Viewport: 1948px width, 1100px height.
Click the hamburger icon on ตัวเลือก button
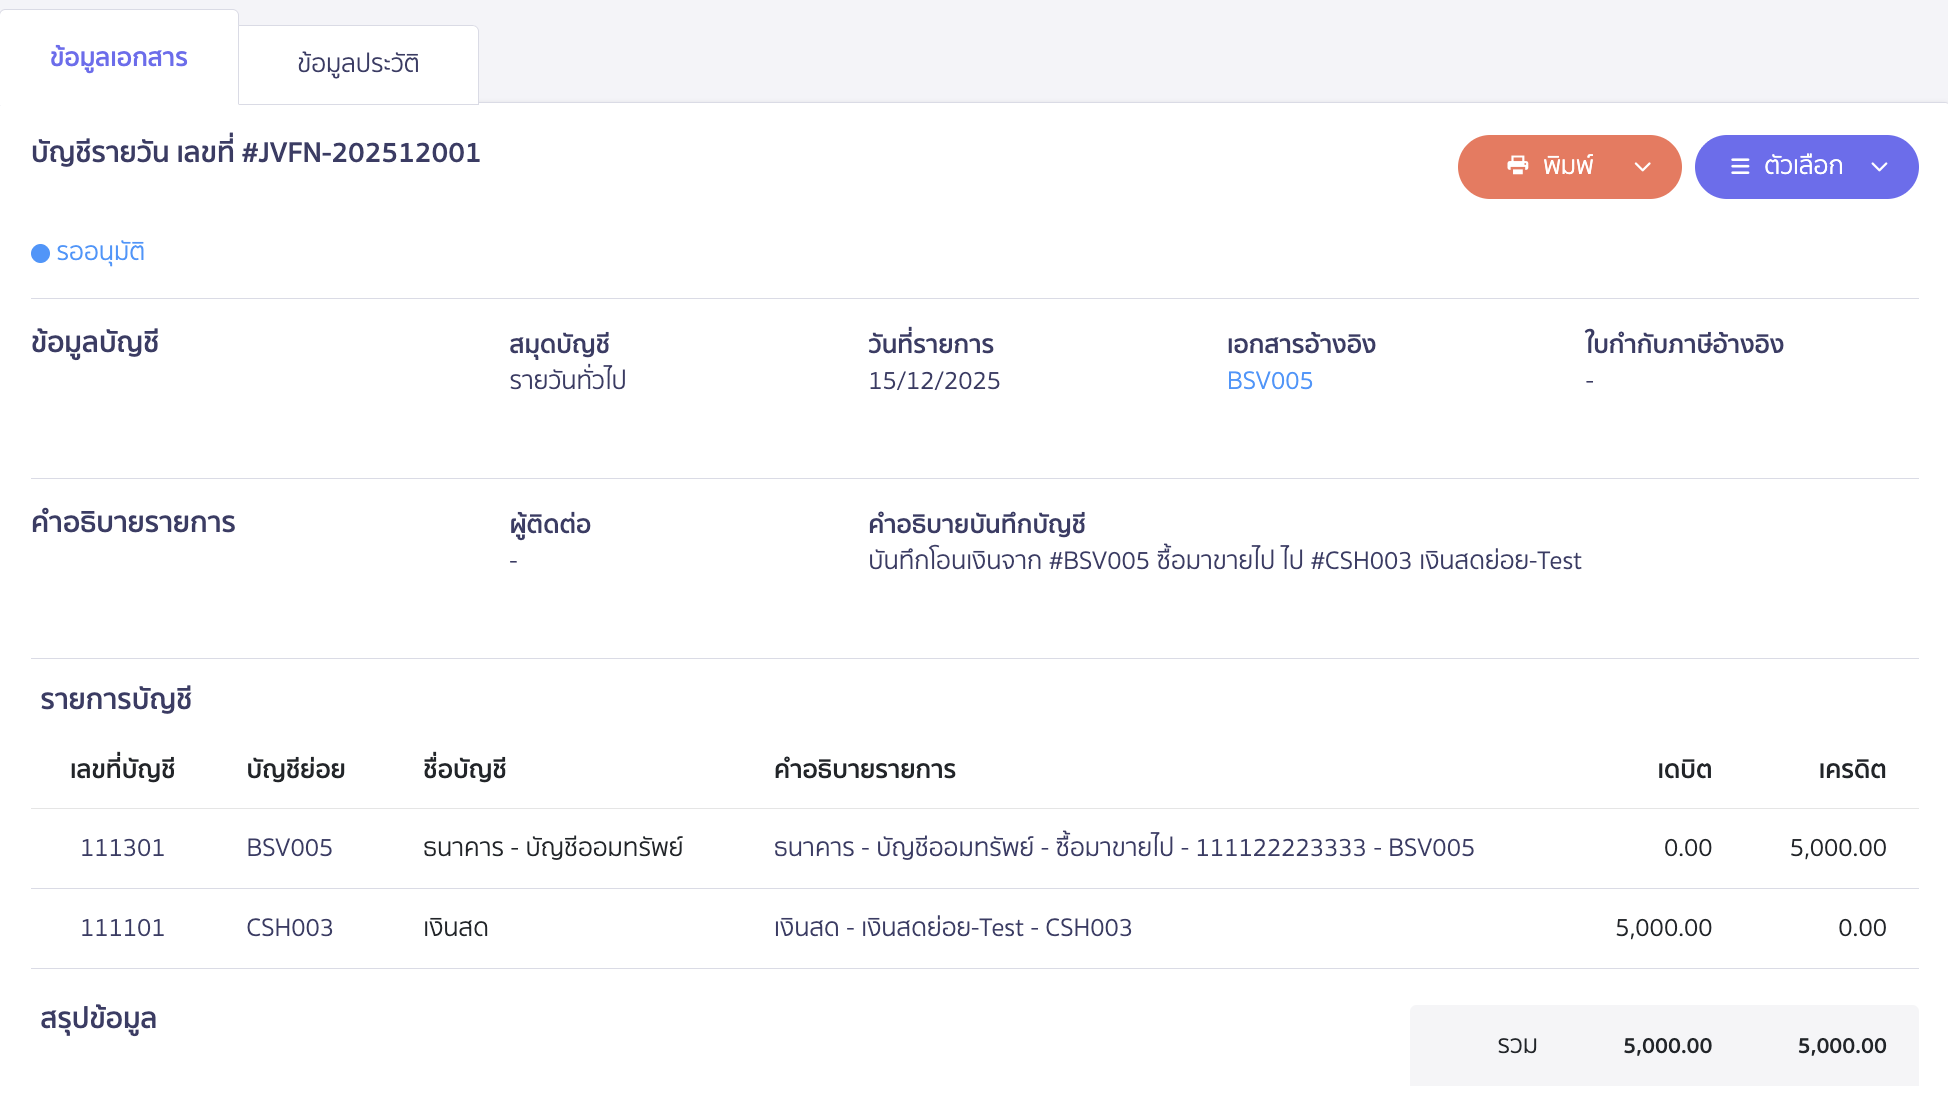click(x=1740, y=167)
